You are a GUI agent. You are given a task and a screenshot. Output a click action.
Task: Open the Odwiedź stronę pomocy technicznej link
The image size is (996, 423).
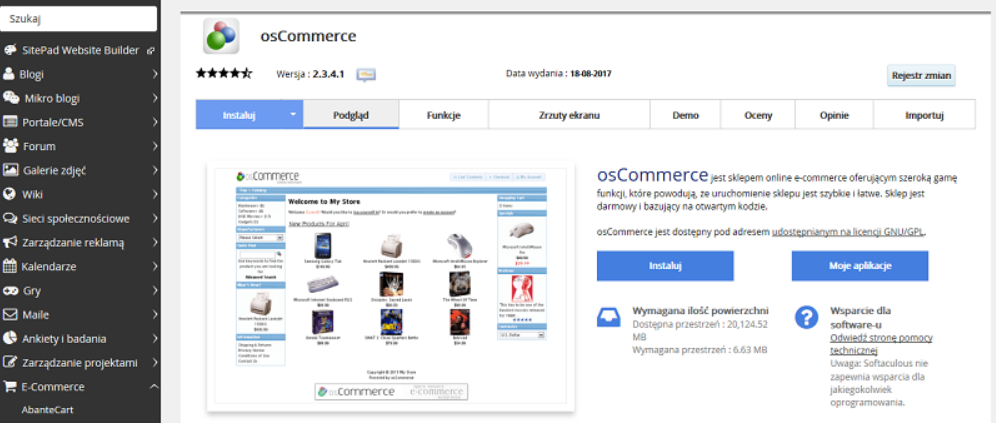881,344
